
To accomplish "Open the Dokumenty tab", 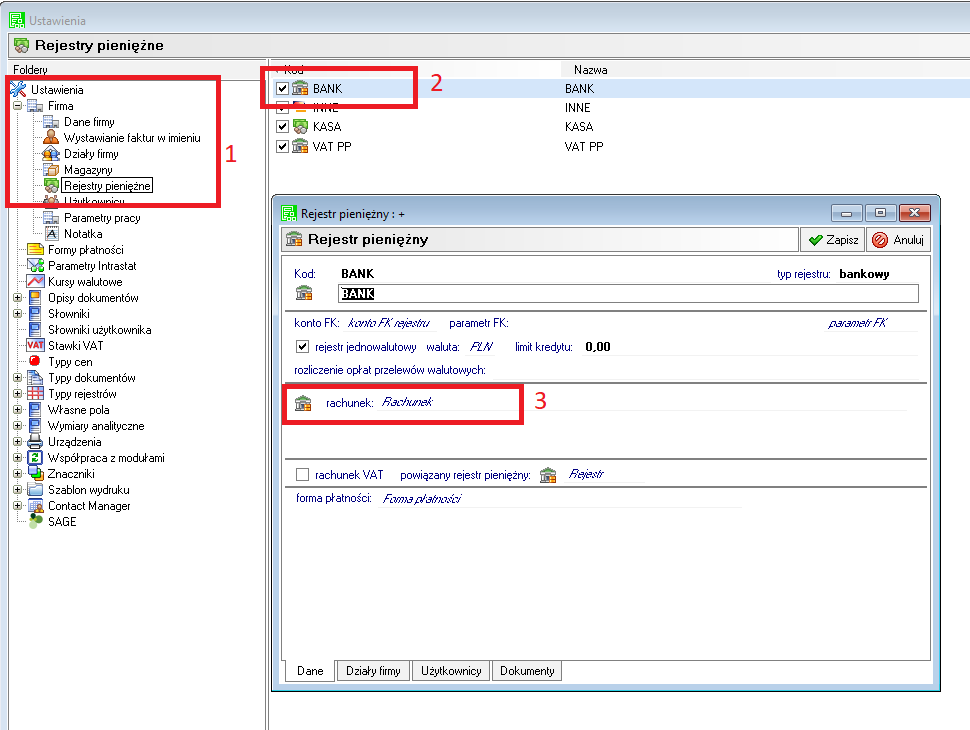I will coord(527,671).
